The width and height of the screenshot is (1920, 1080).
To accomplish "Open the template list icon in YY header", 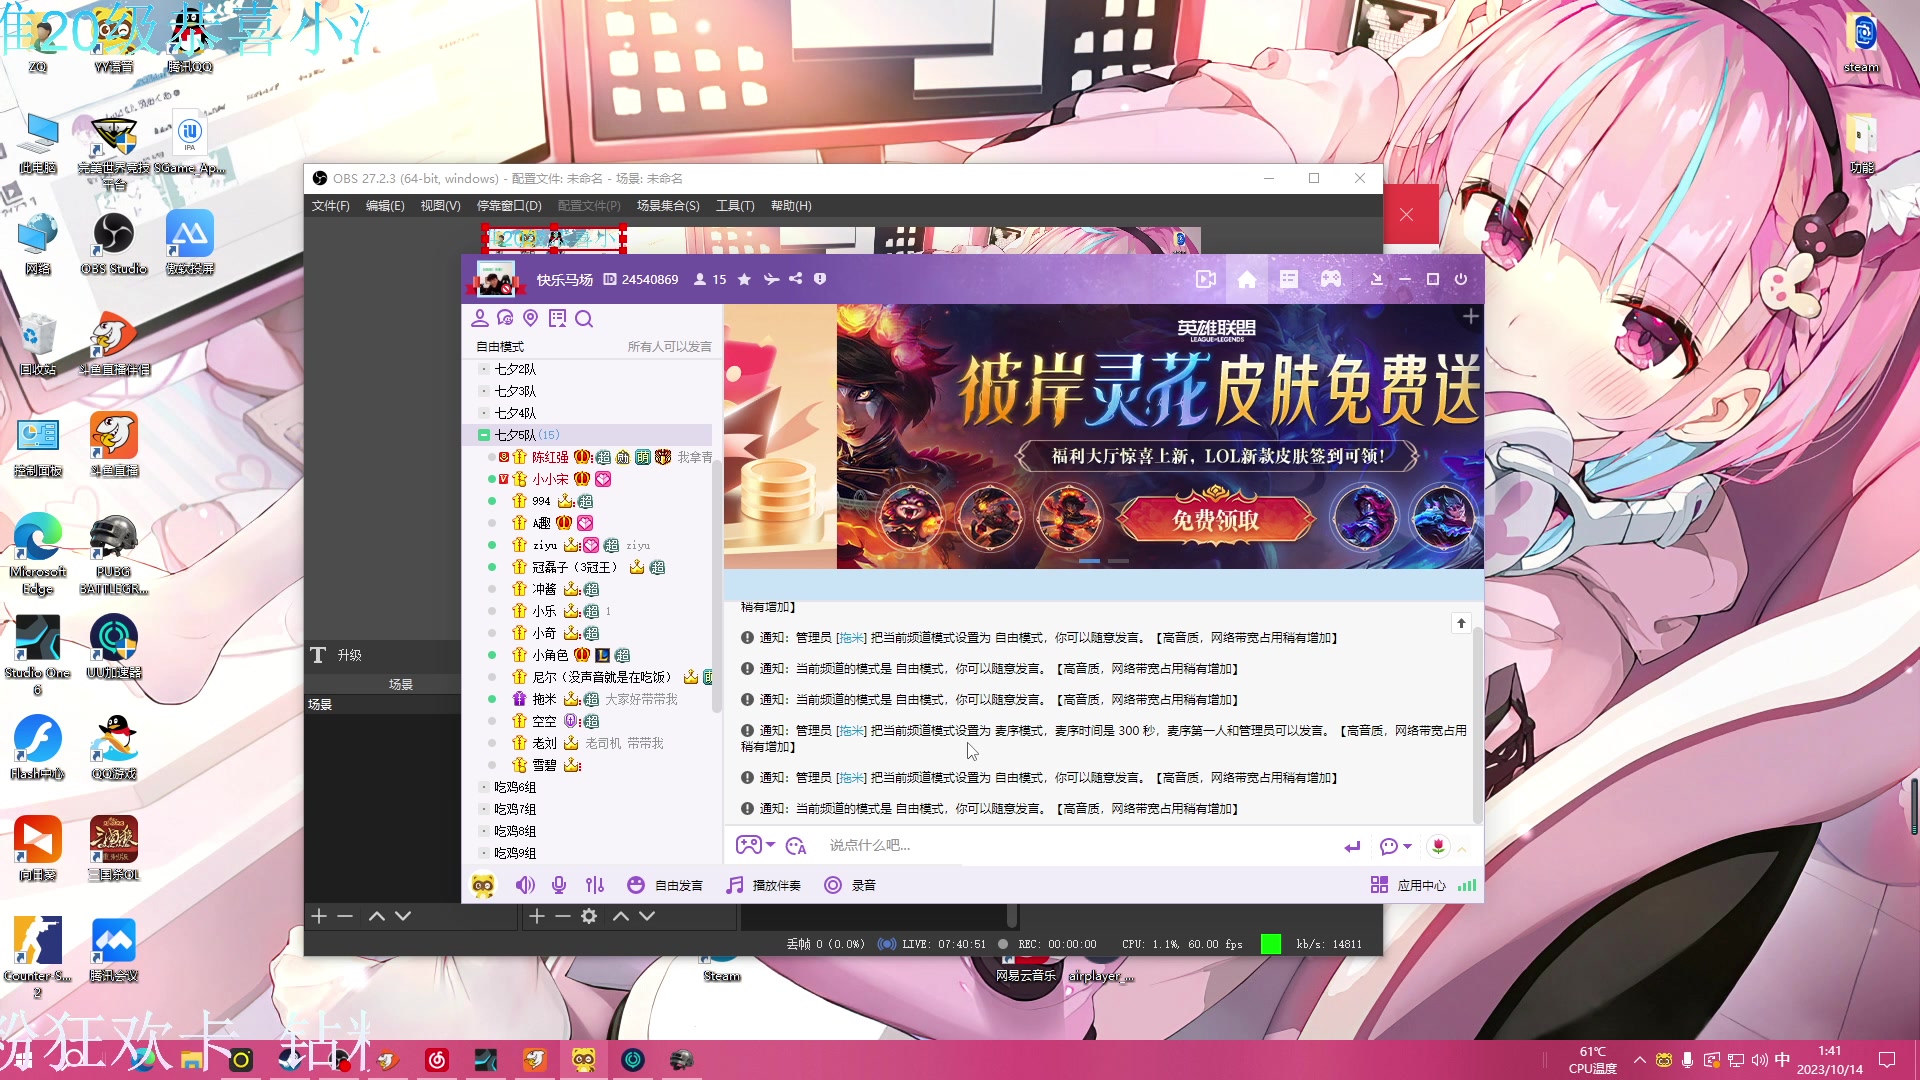I will click(1289, 280).
